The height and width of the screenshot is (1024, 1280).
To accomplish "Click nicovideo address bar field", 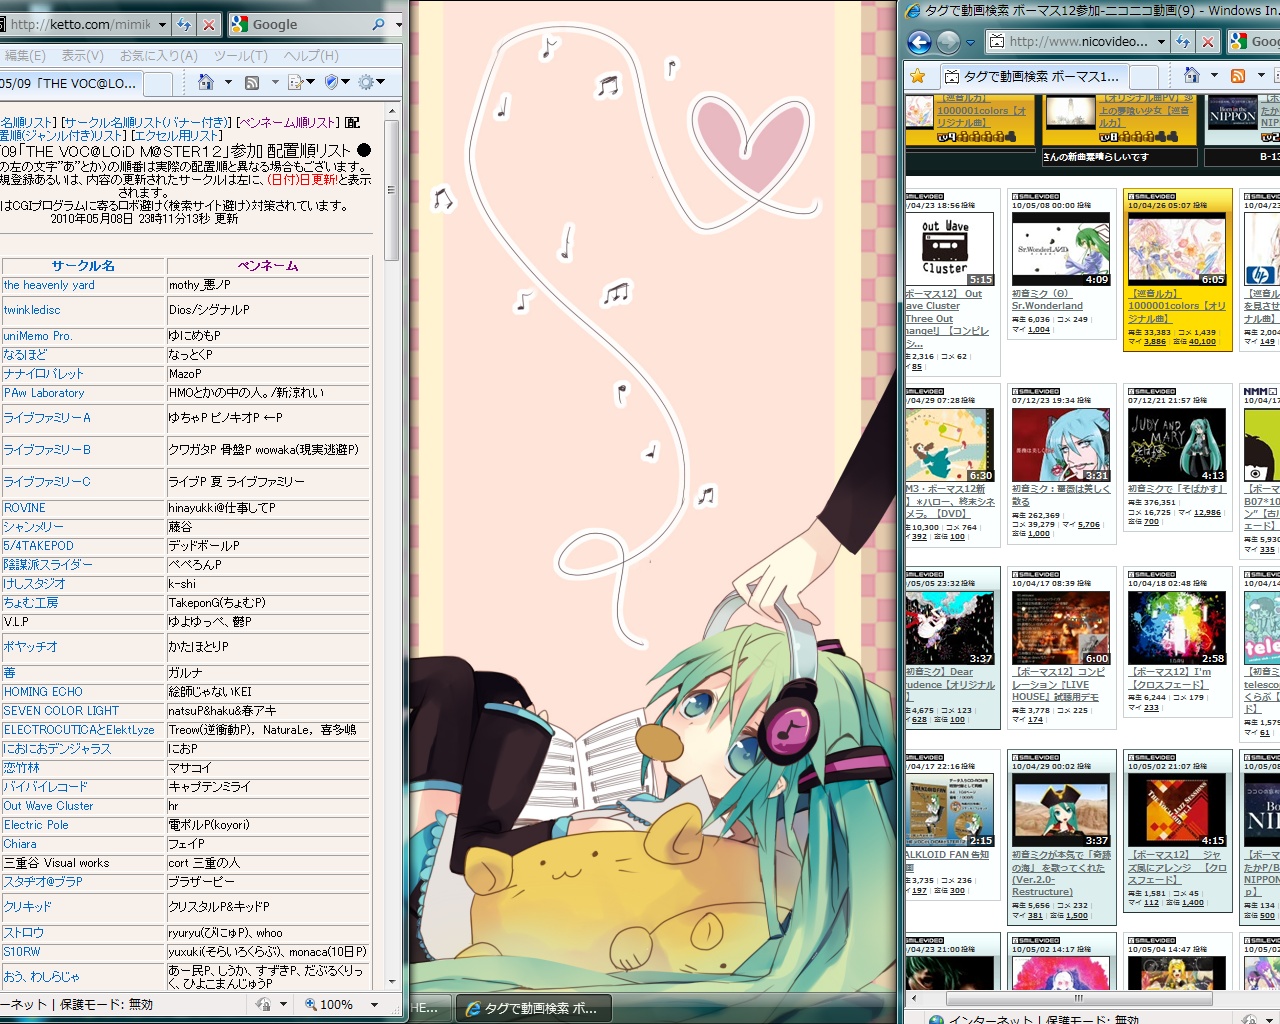I will coord(1080,41).
